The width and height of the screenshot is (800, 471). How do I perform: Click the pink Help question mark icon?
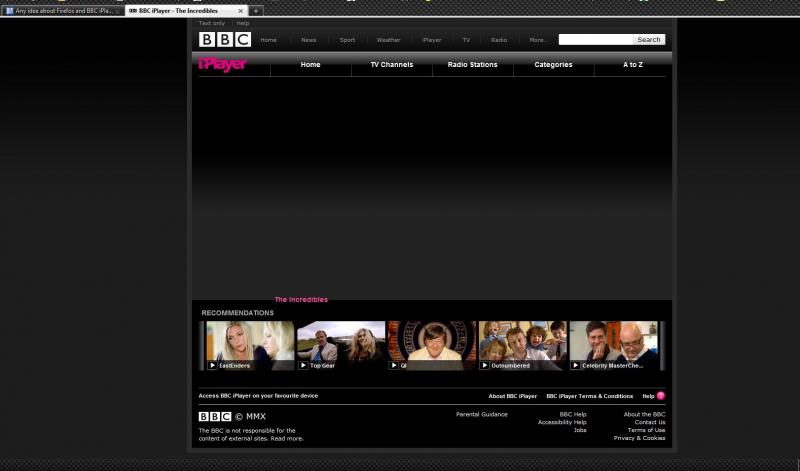click(x=661, y=396)
